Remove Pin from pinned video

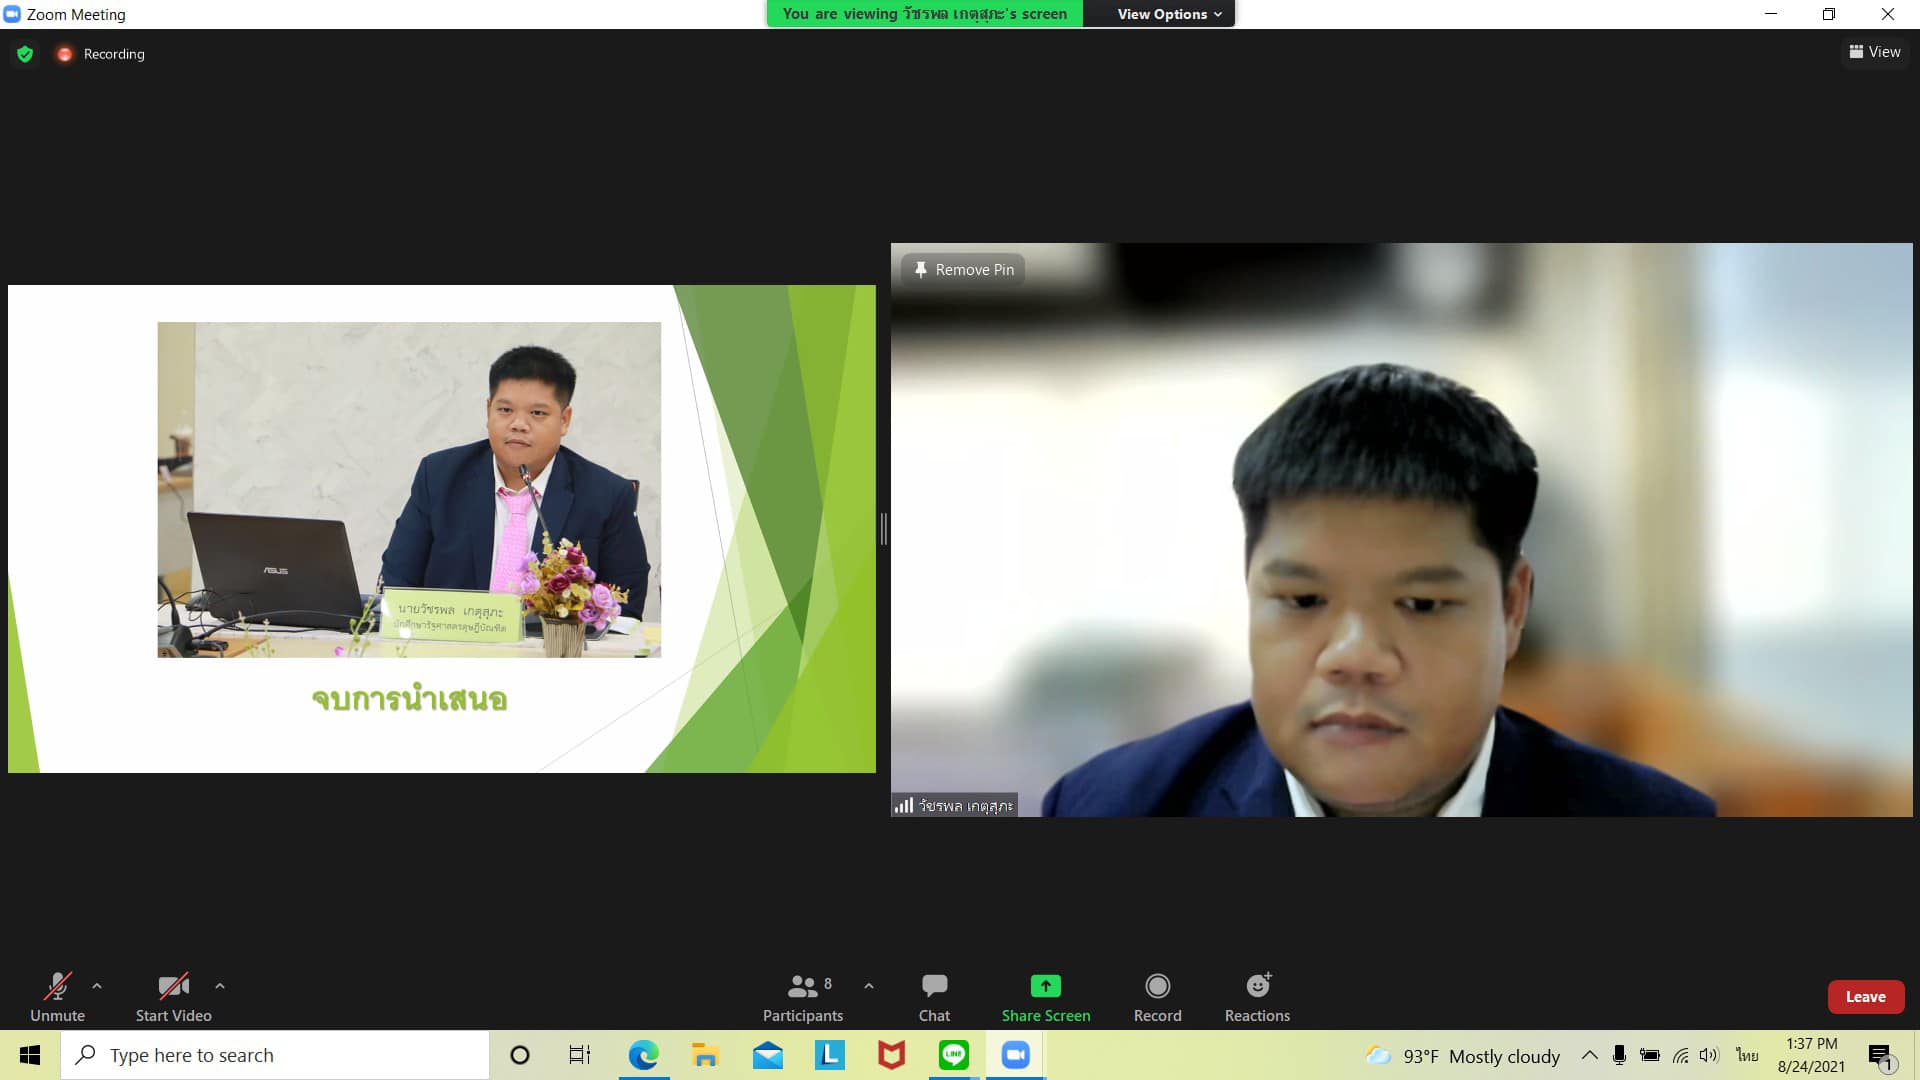(x=963, y=270)
